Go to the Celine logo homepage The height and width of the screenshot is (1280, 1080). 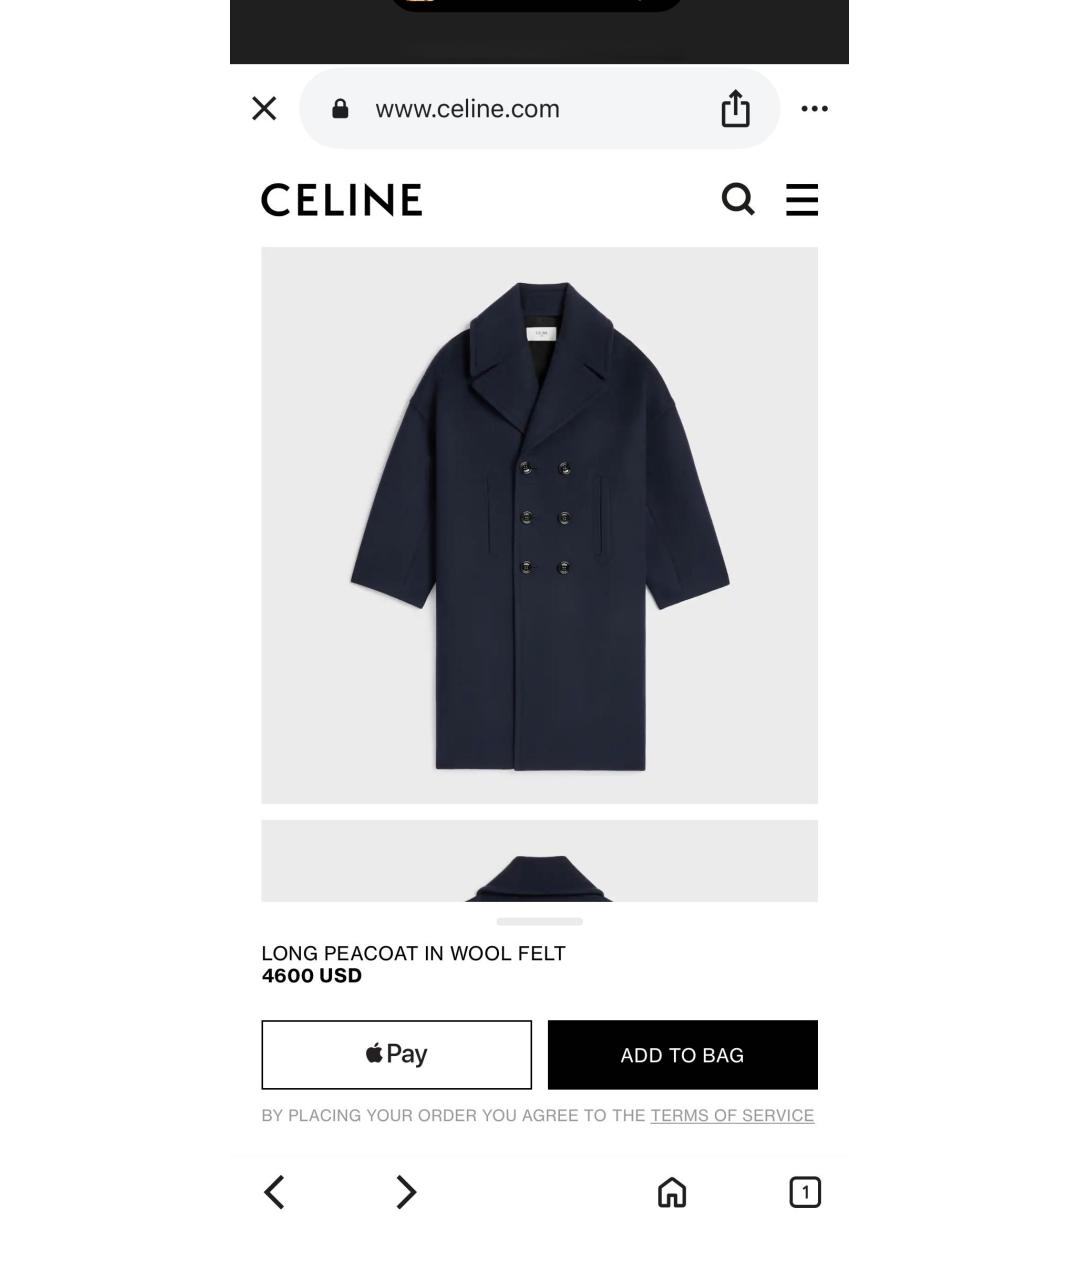[x=342, y=200]
